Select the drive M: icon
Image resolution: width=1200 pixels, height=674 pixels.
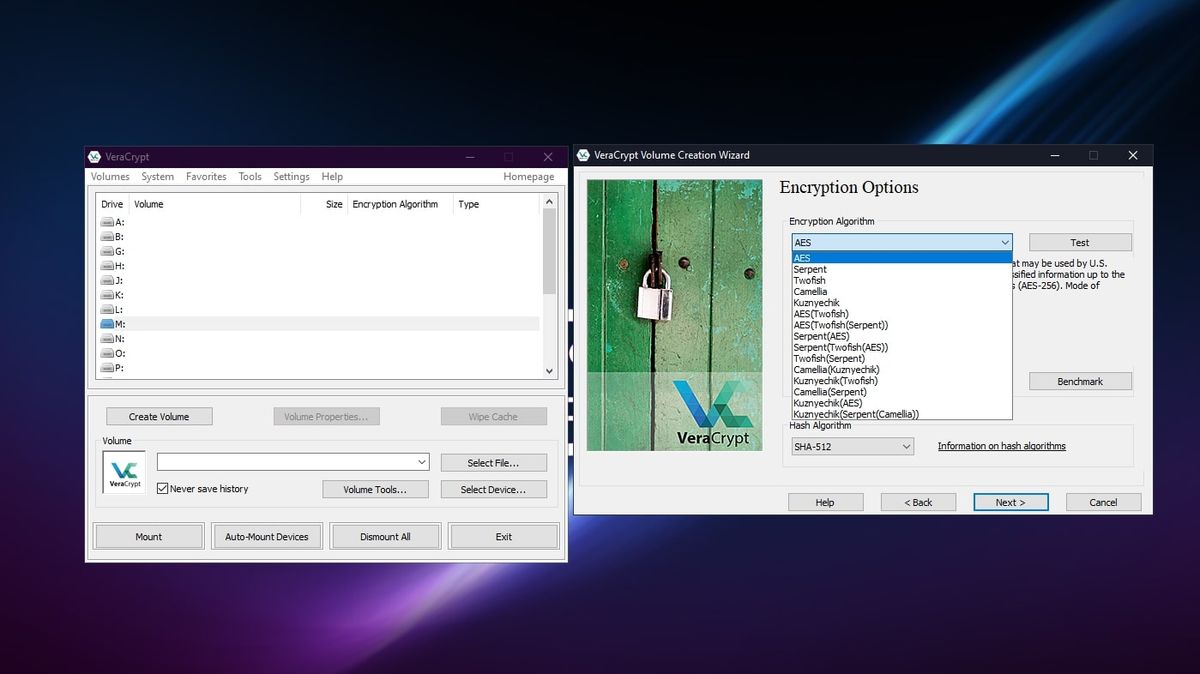tap(108, 323)
